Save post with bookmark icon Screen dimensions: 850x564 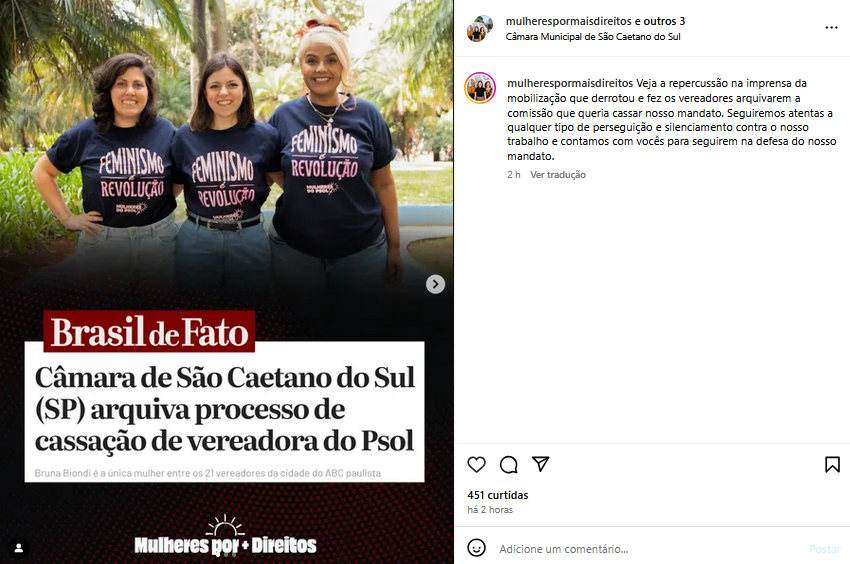(x=832, y=465)
